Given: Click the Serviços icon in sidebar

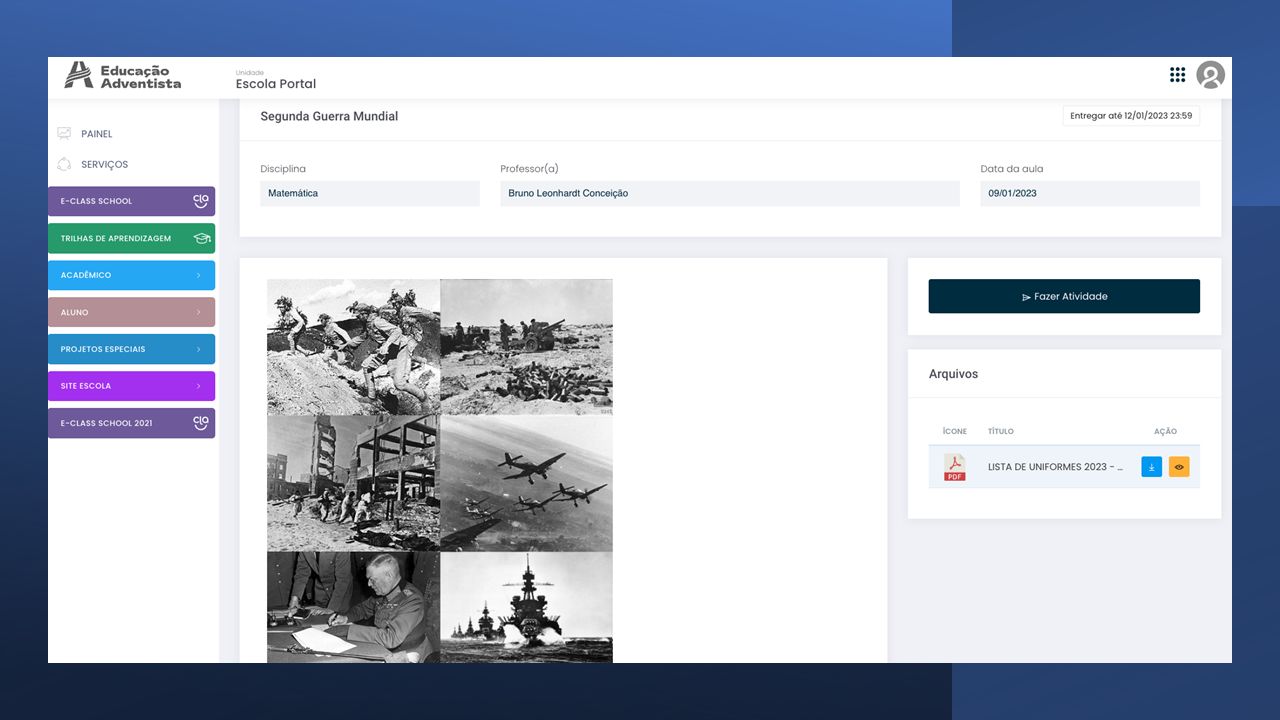Looking at the screenshot, I should [64, 164].
